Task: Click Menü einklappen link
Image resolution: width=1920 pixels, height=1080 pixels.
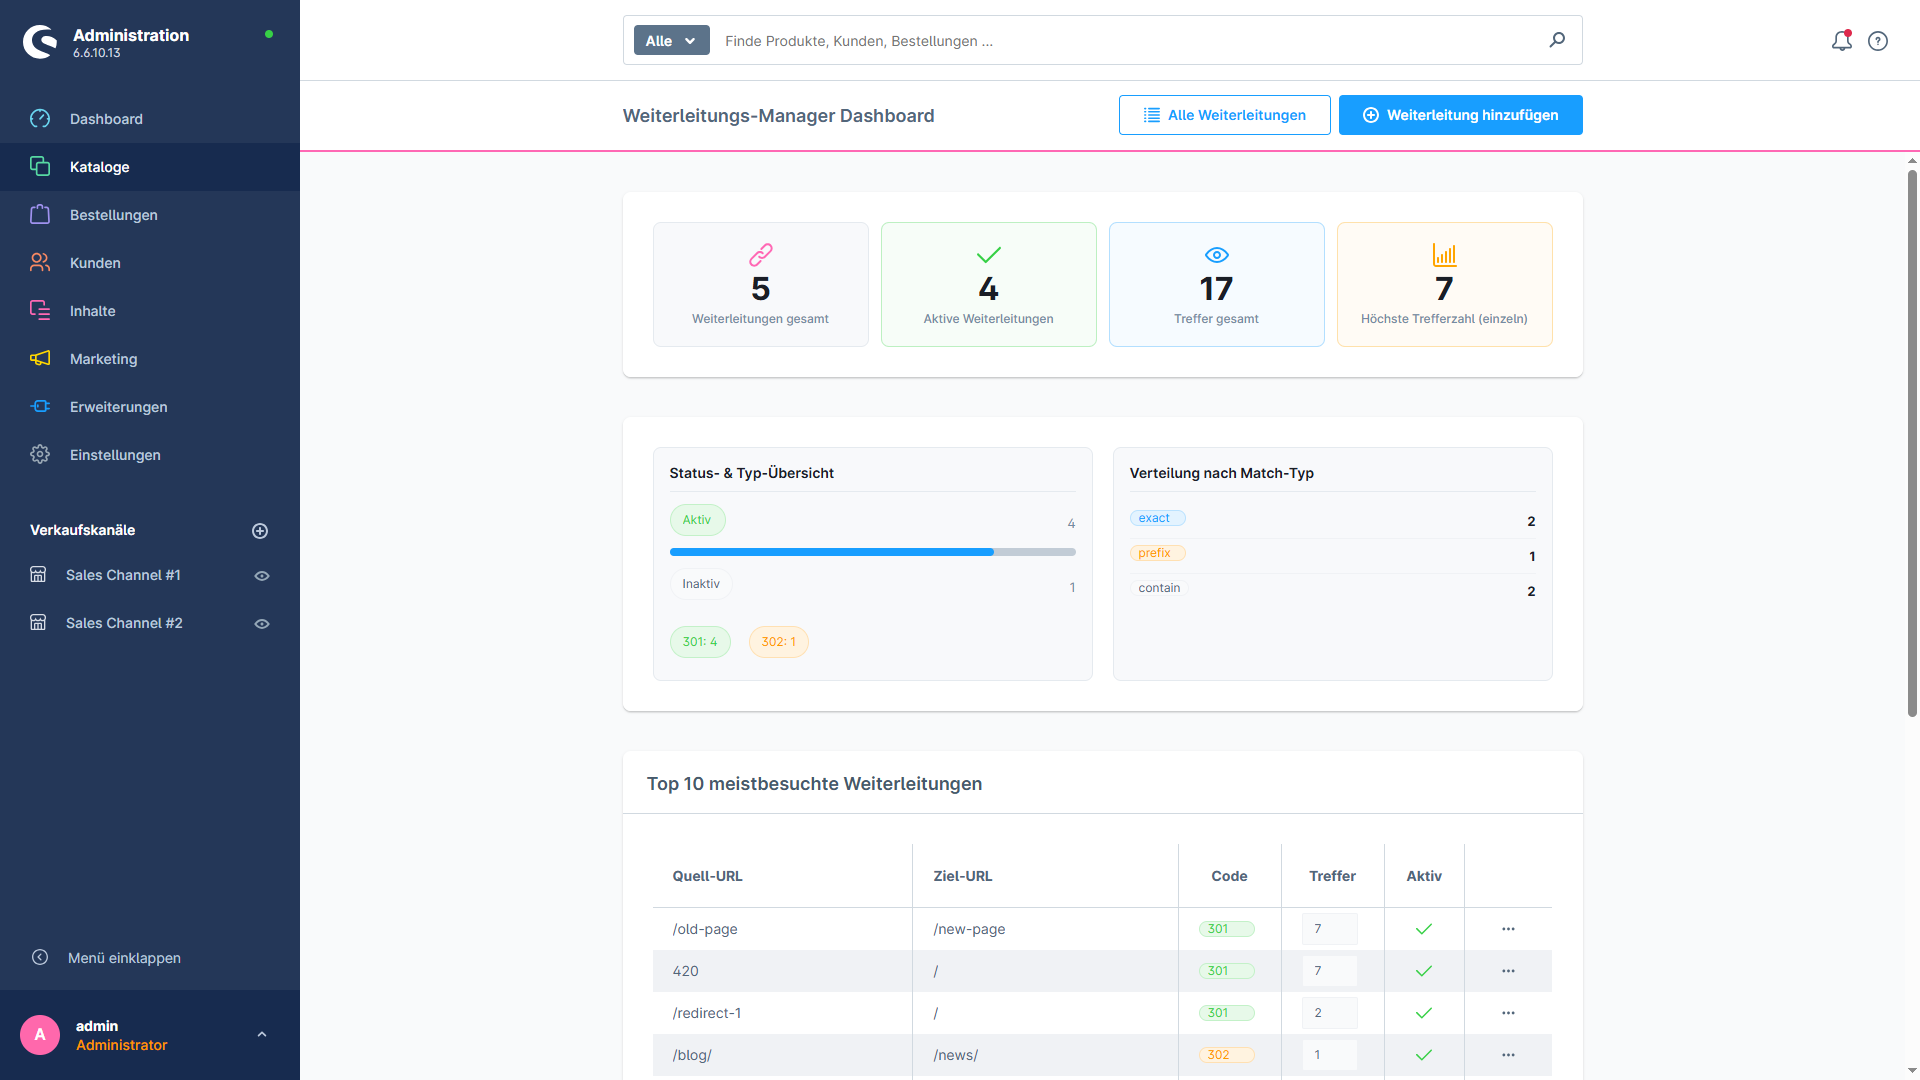Action: [124, 958]
